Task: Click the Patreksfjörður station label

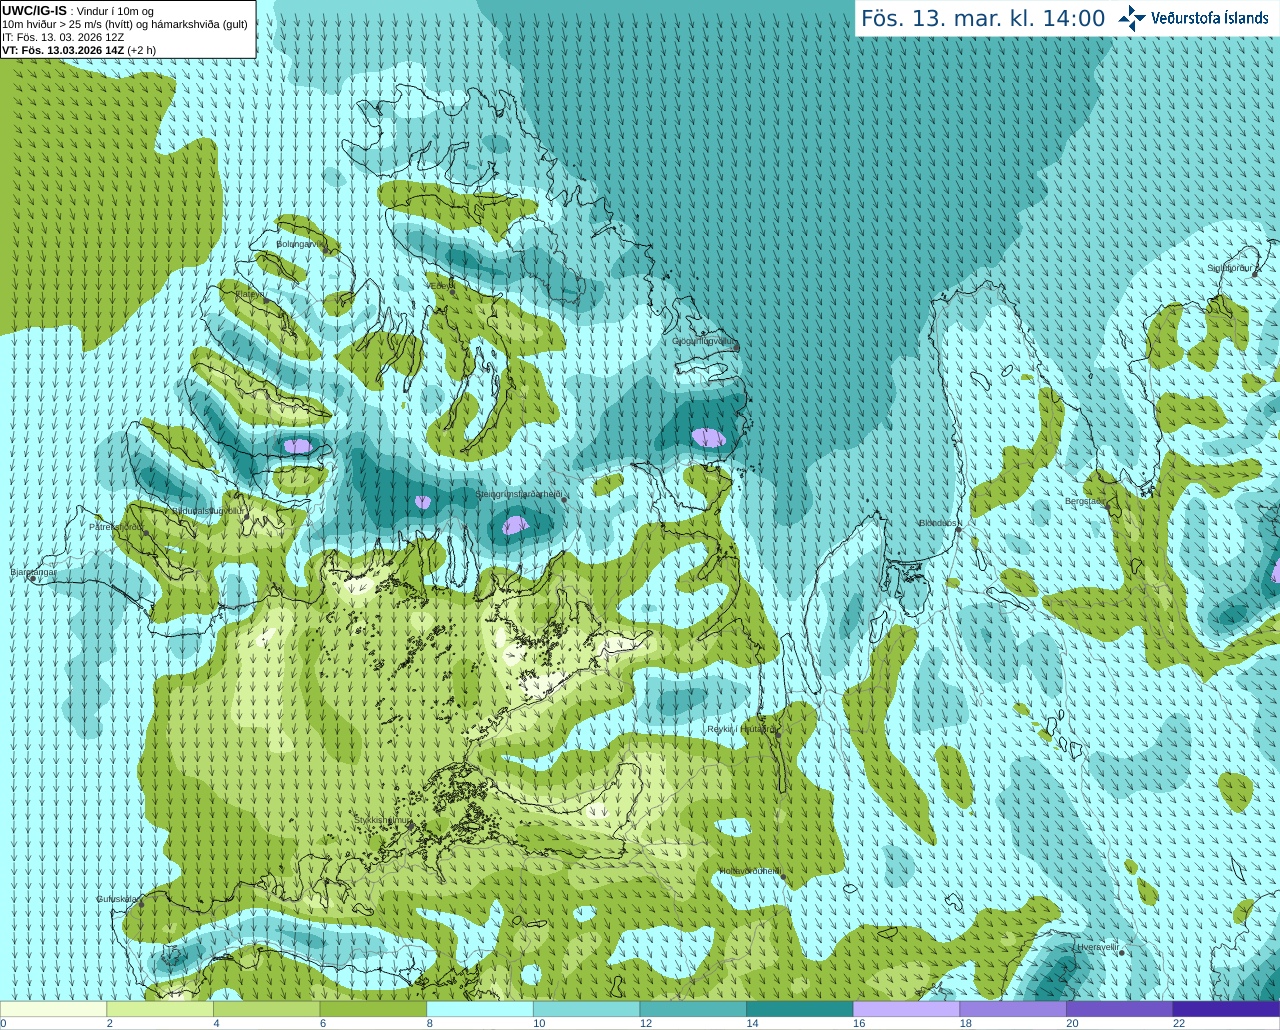Action: (116, 527)
